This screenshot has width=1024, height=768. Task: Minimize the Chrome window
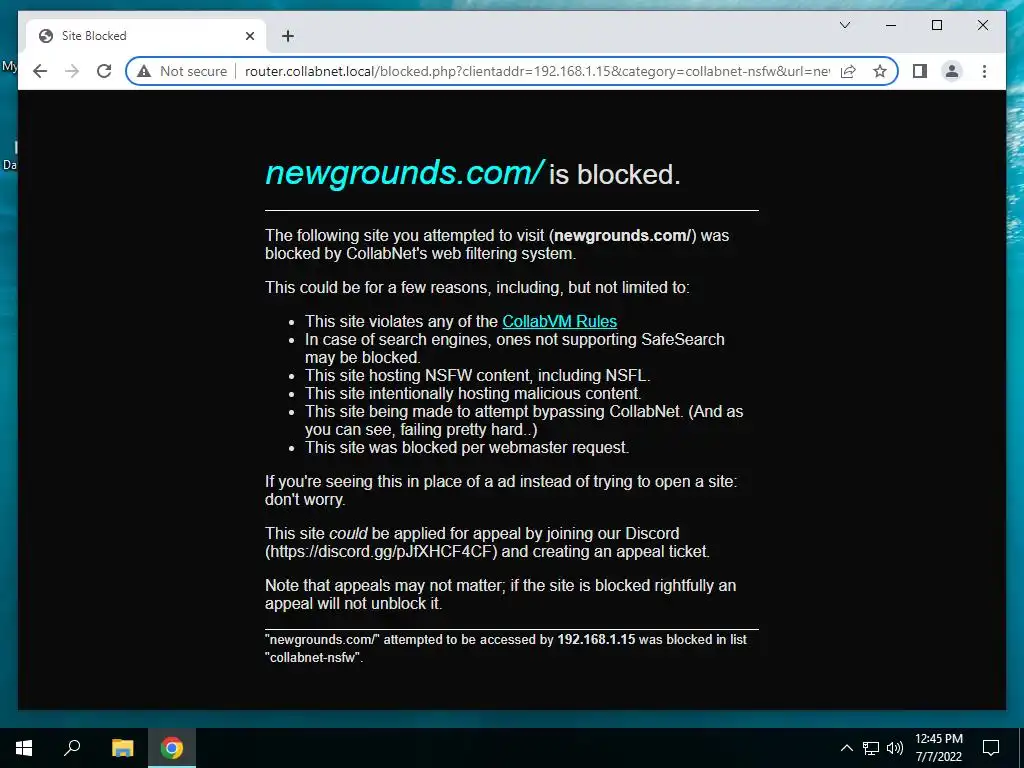(891, 25)
